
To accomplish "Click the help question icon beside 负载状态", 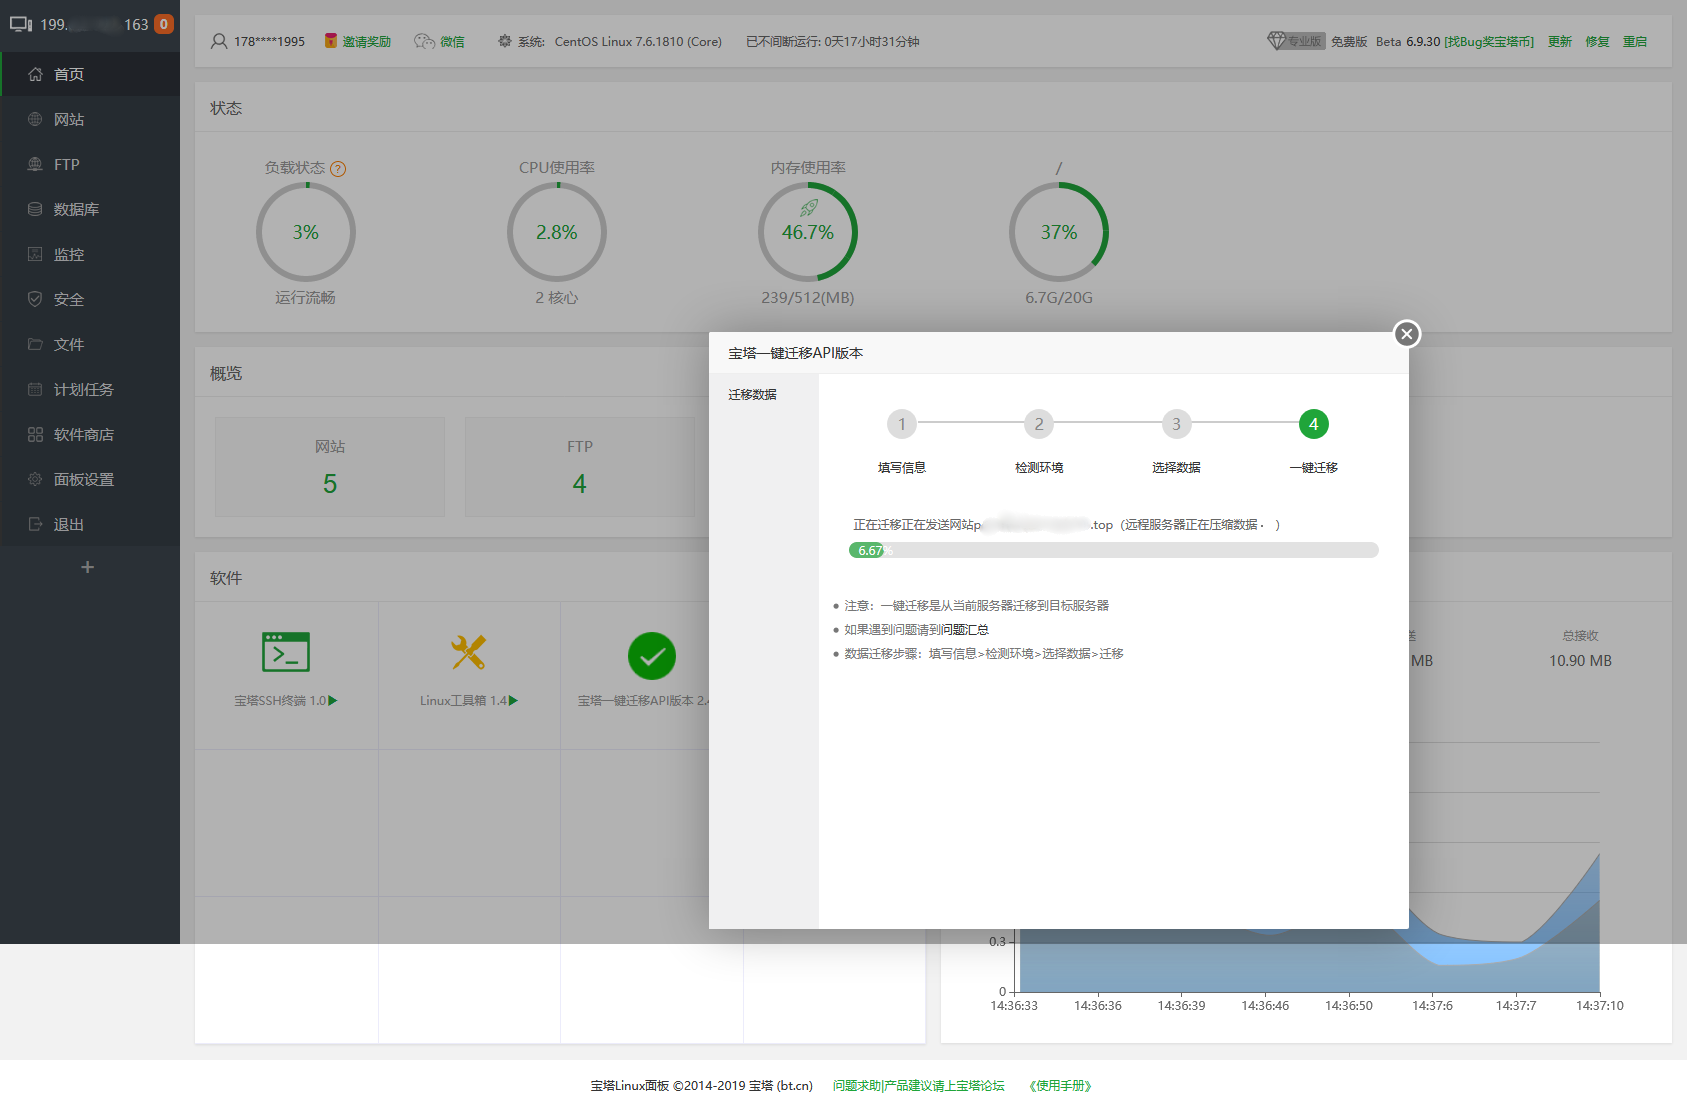I will coord(338,169).
